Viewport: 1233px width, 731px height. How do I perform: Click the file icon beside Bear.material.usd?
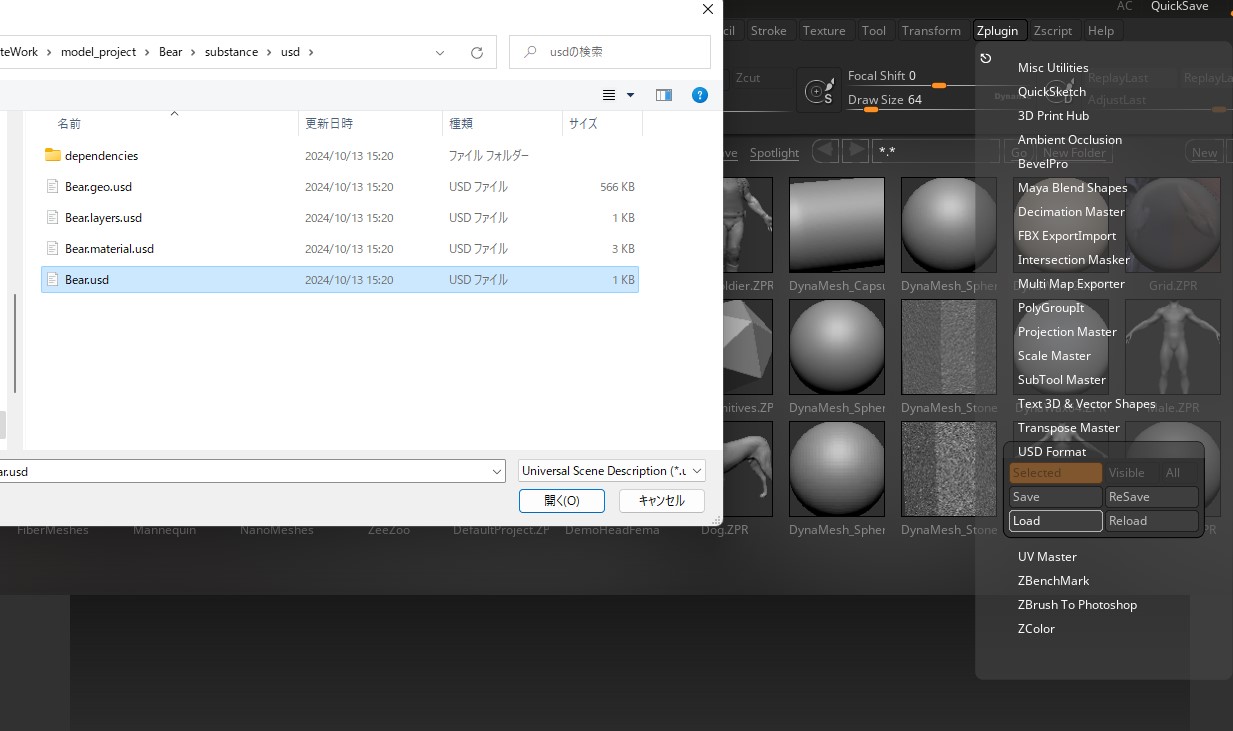coord(53,248)
